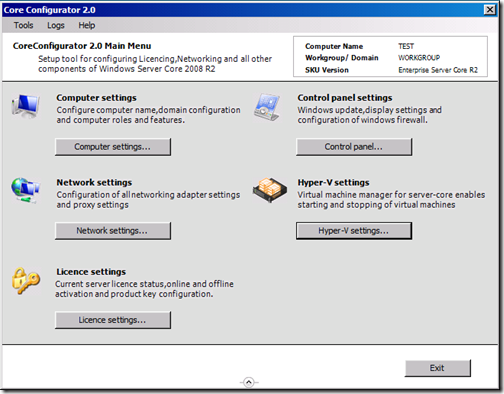Click the Licence settings heading
Image resolution: width=504 pixels, height=394 pixels.
(91, 272)
